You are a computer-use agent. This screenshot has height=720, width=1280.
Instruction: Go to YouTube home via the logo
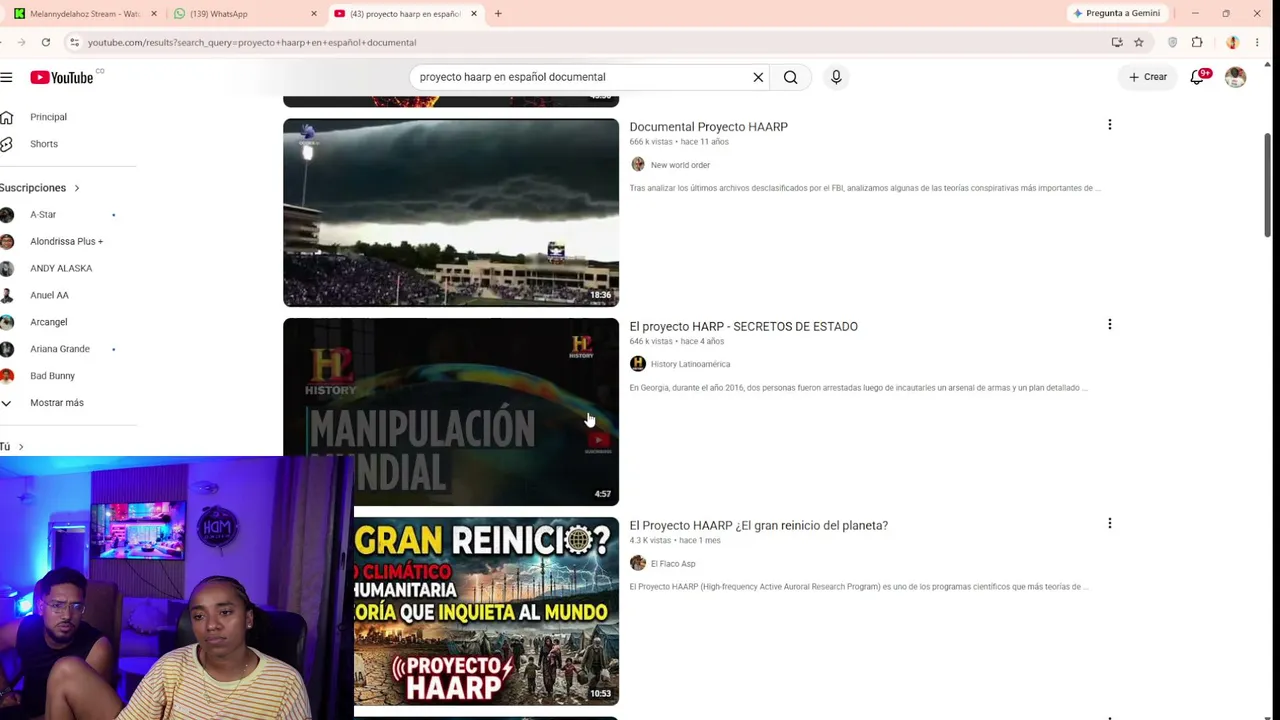61,77
